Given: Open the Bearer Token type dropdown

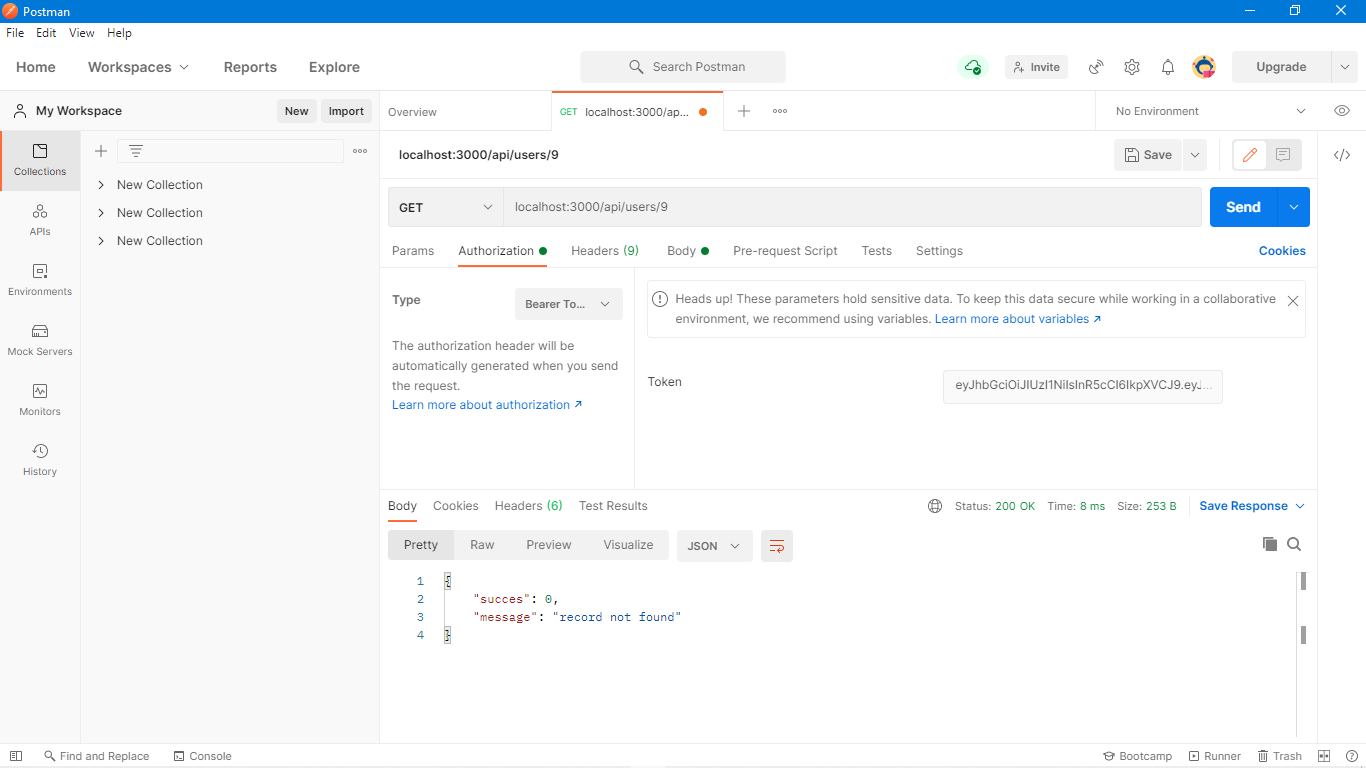Looking at the screenshot, I should pyautogui.click(x=568, y=304).
